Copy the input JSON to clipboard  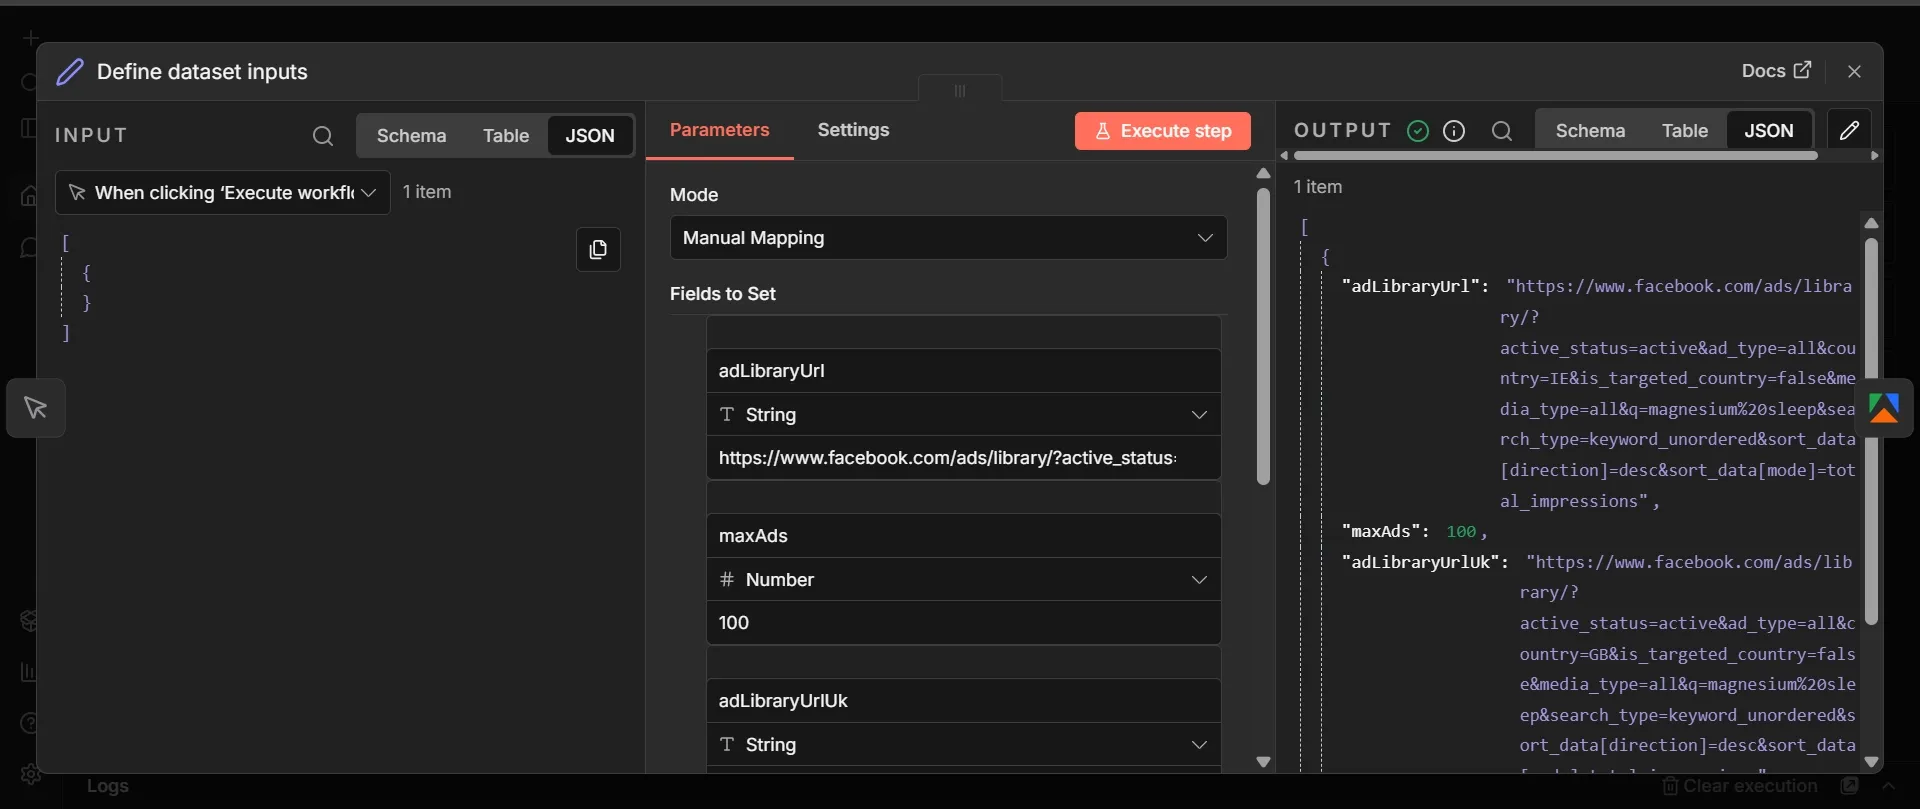pyautogui.click(x=598, y=250)
